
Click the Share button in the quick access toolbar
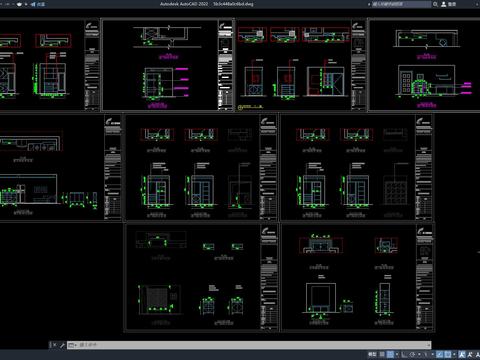tap(38, 4)
